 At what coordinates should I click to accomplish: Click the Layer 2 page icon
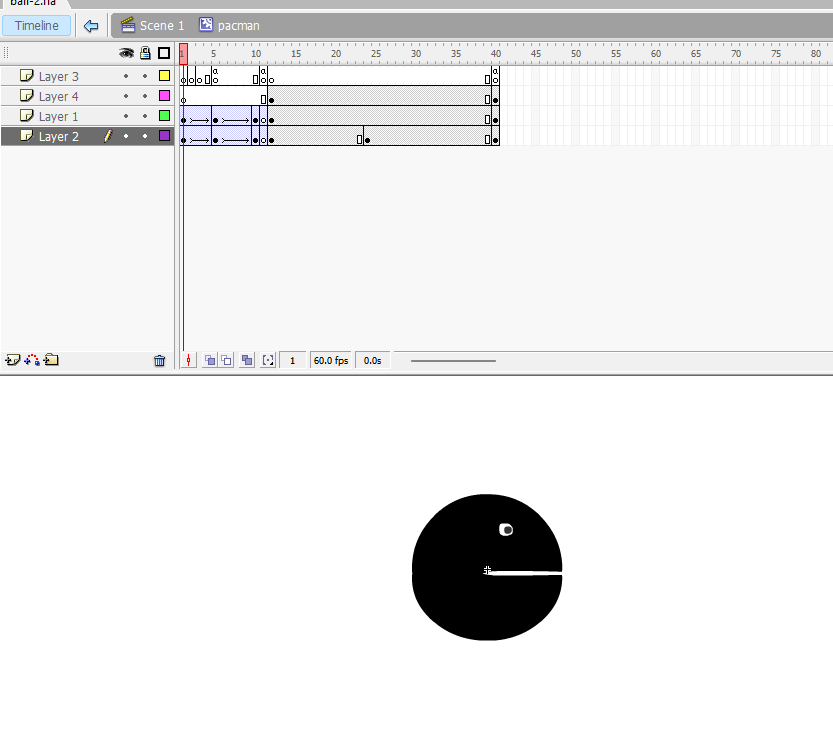(27, 136)
